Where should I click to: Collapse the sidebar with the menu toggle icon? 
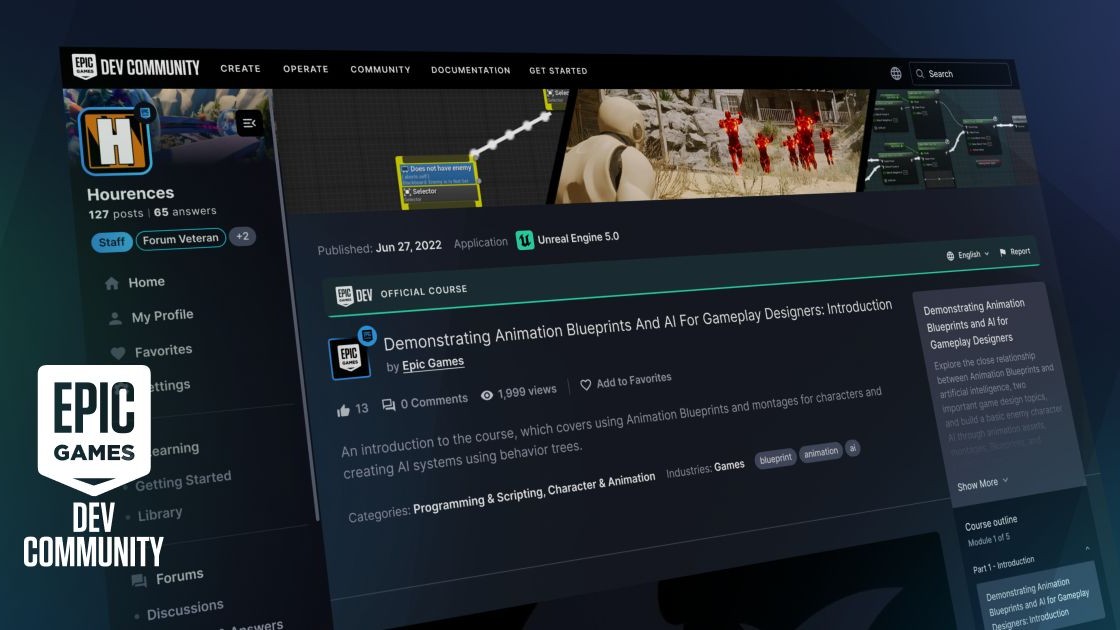click(249, 123)
